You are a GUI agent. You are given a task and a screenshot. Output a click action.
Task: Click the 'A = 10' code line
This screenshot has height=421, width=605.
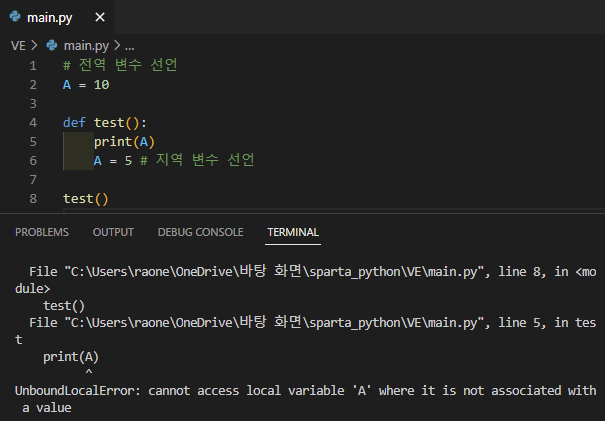point(86,85)
